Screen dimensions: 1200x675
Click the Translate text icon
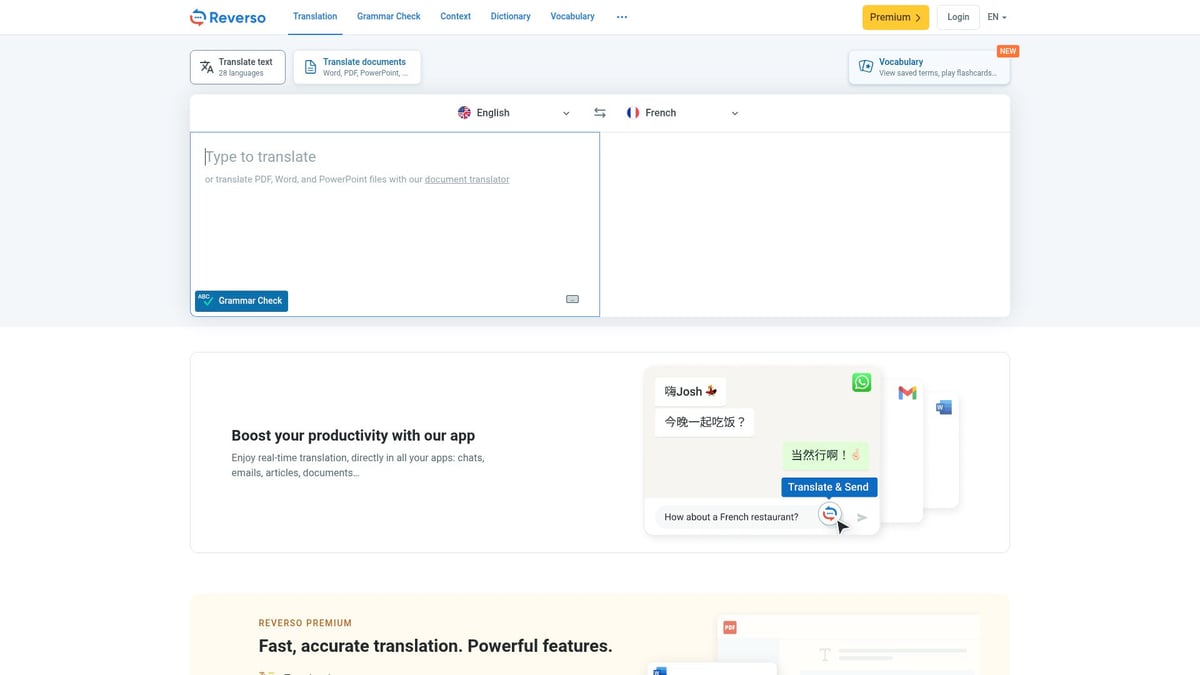[207, 66]
